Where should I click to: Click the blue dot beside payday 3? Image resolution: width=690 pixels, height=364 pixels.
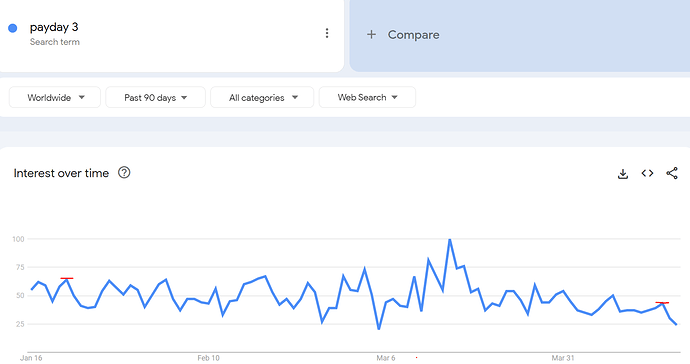(13, 28)
